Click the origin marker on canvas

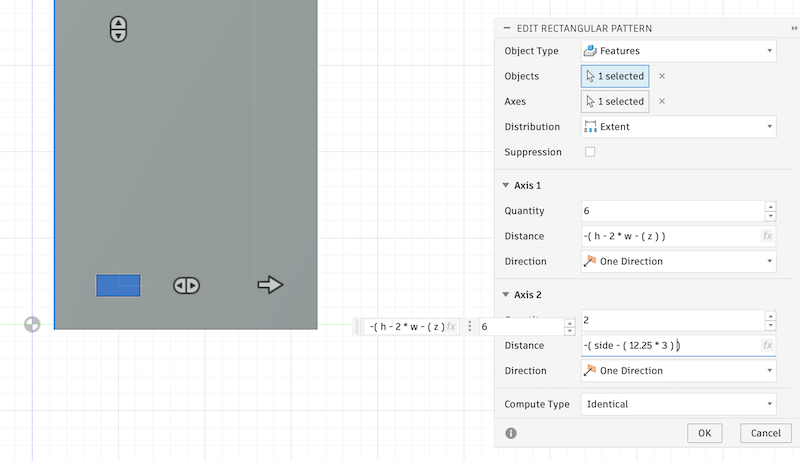click(32, 324)
